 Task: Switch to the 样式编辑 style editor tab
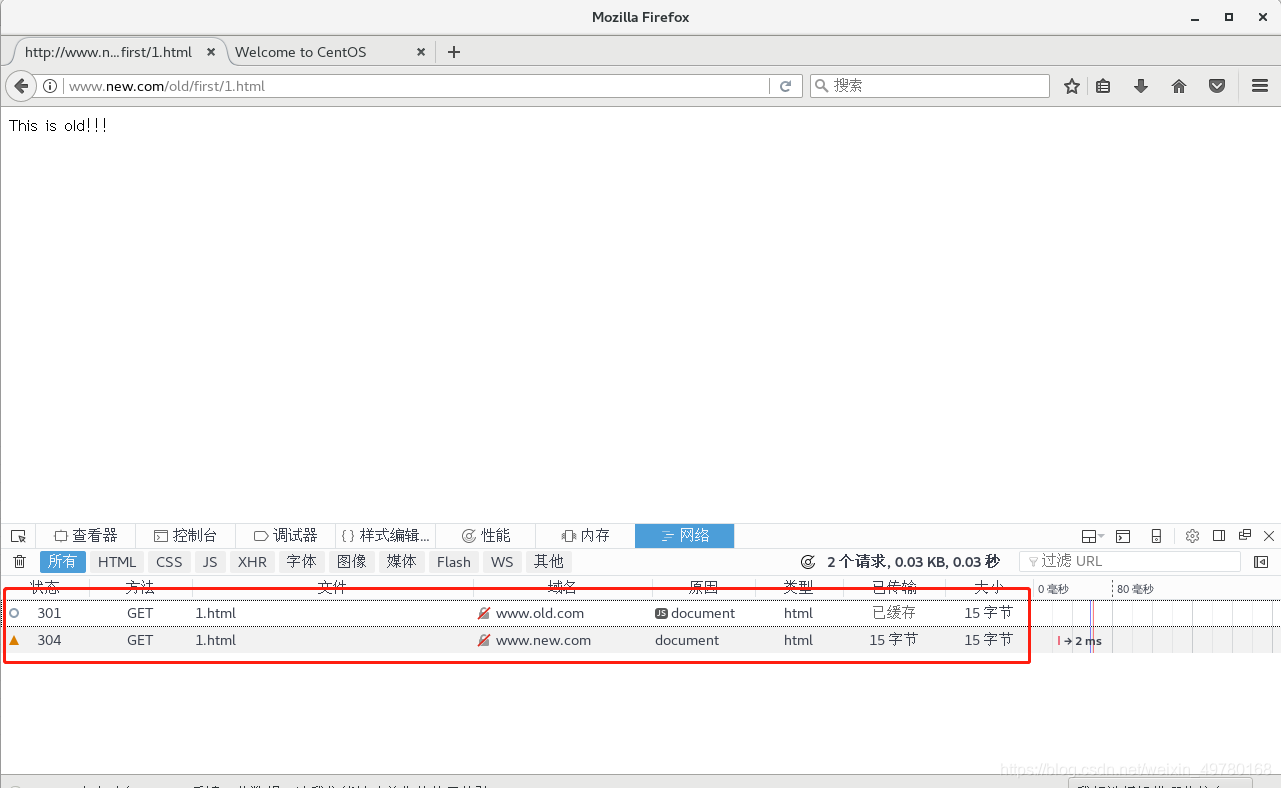click(385, 536)
